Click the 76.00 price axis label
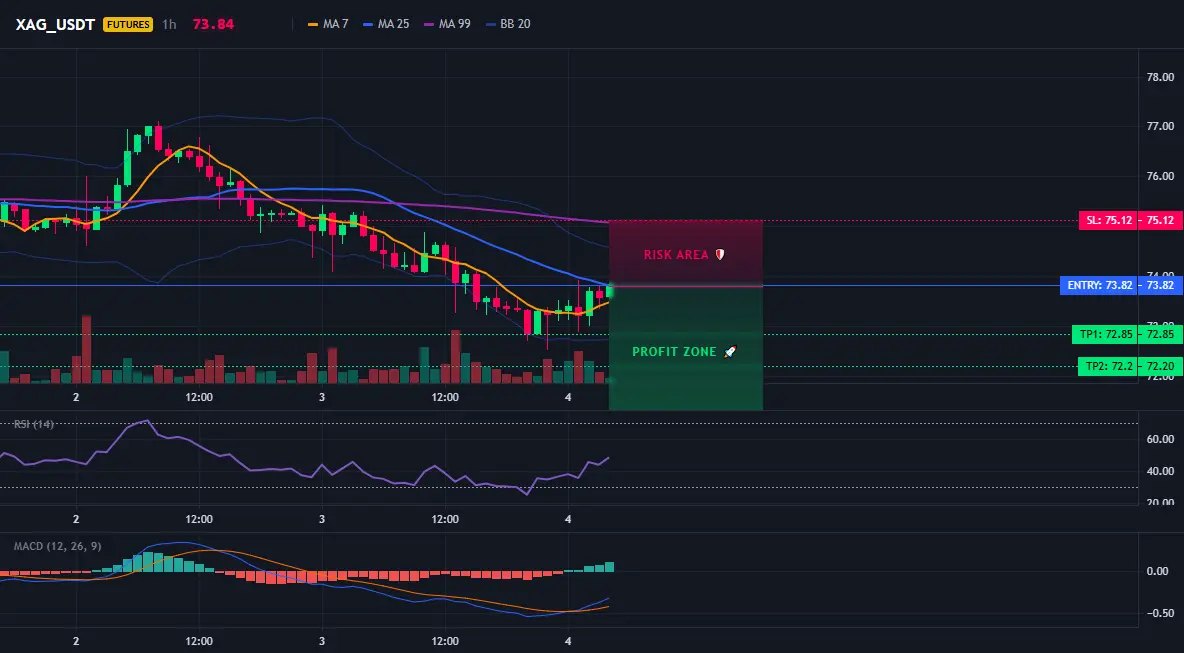This screenshot has width=1184, height=653. (1160, 176)
